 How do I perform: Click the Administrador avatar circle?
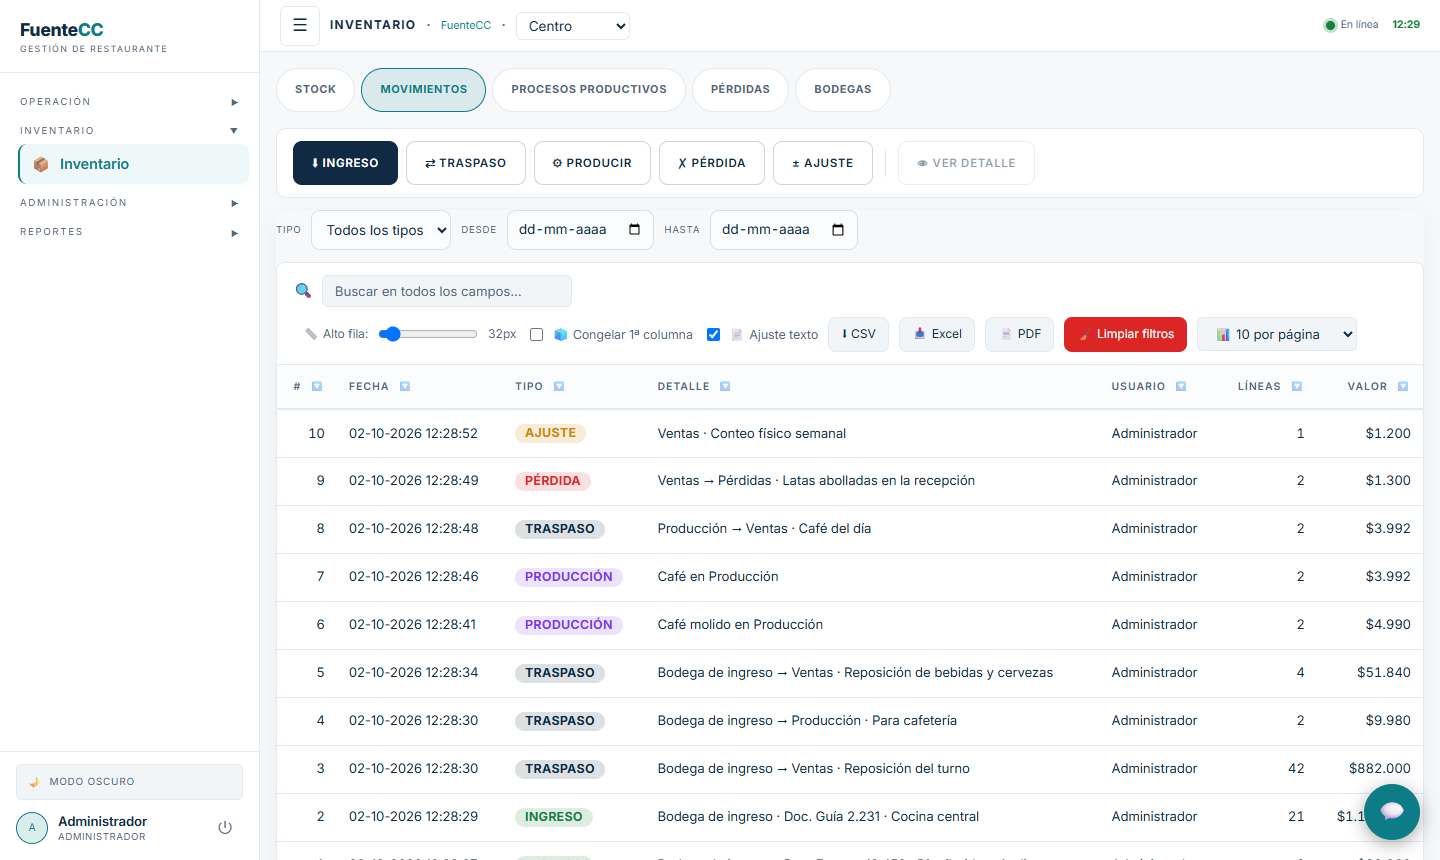point(32,828)
